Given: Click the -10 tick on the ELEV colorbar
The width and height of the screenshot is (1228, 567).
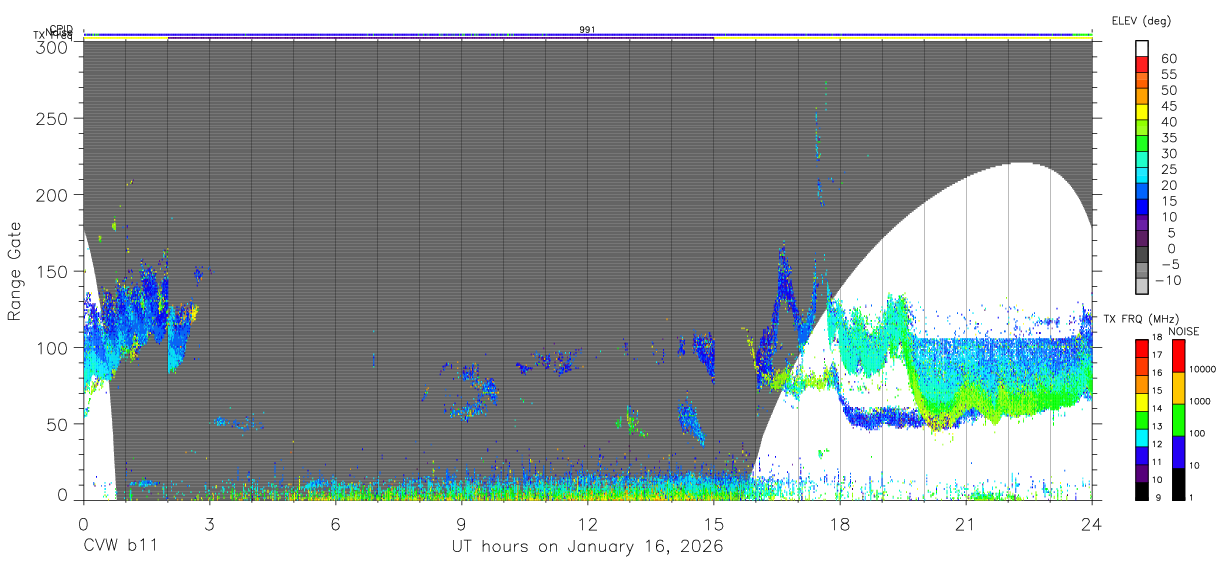Looking at the screenshot, I should tap(1169, 280).
